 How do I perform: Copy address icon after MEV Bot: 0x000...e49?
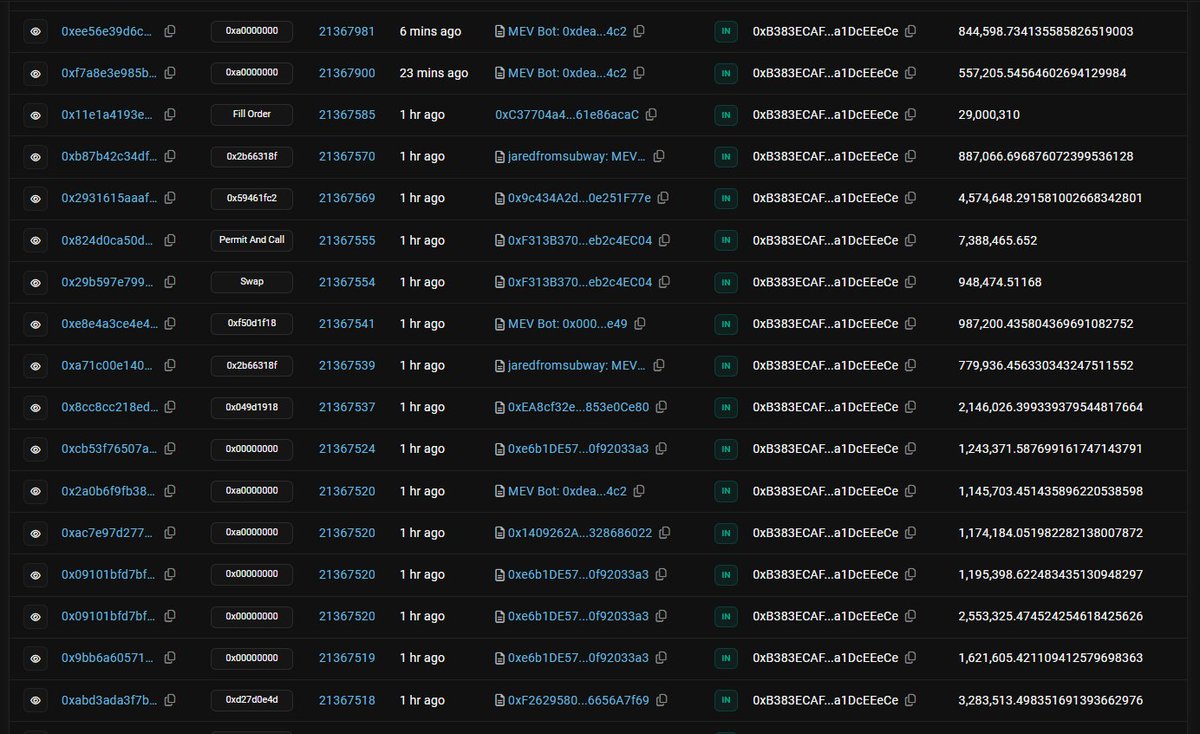[639, 324]
